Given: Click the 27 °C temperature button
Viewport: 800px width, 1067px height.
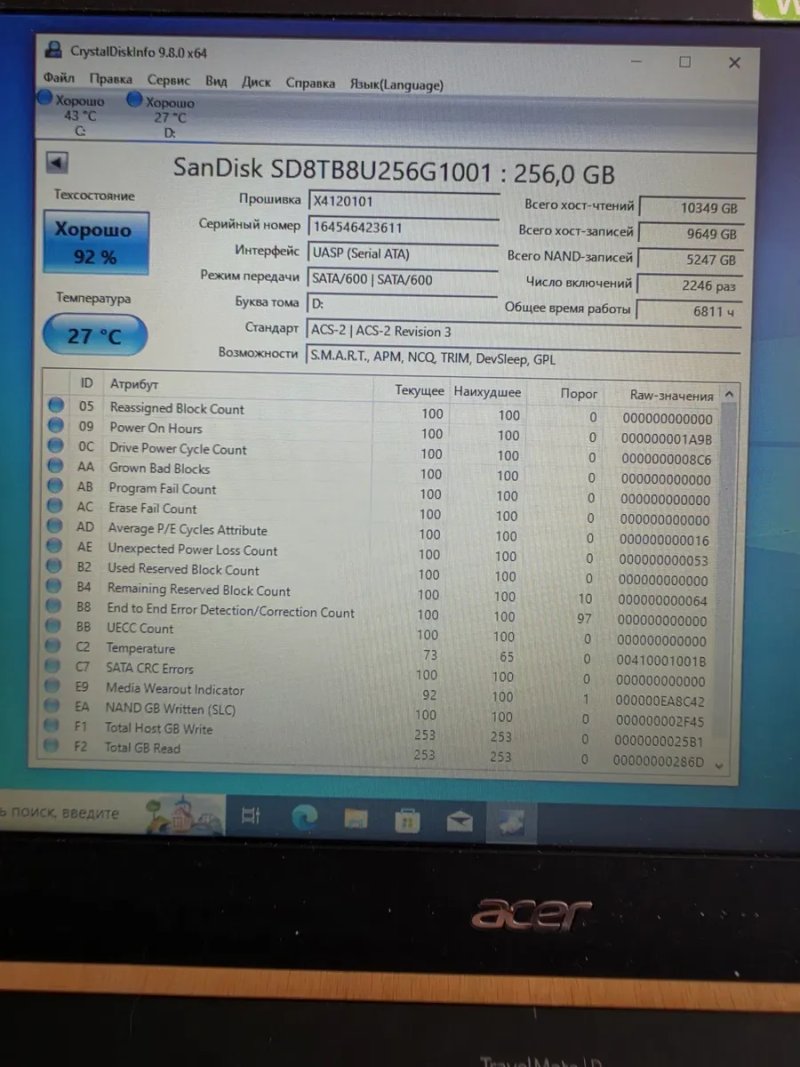Looking at the screenshot, I should [95, 335].
